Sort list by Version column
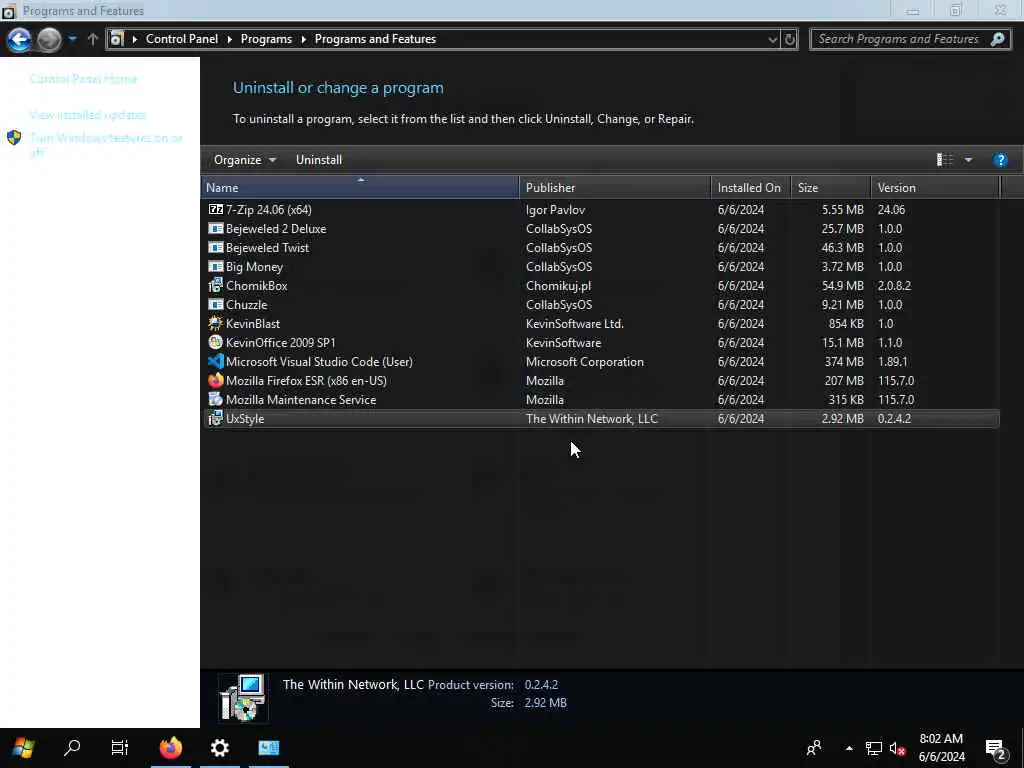This screenshot has width=1024, height=768. coord(935,187)
